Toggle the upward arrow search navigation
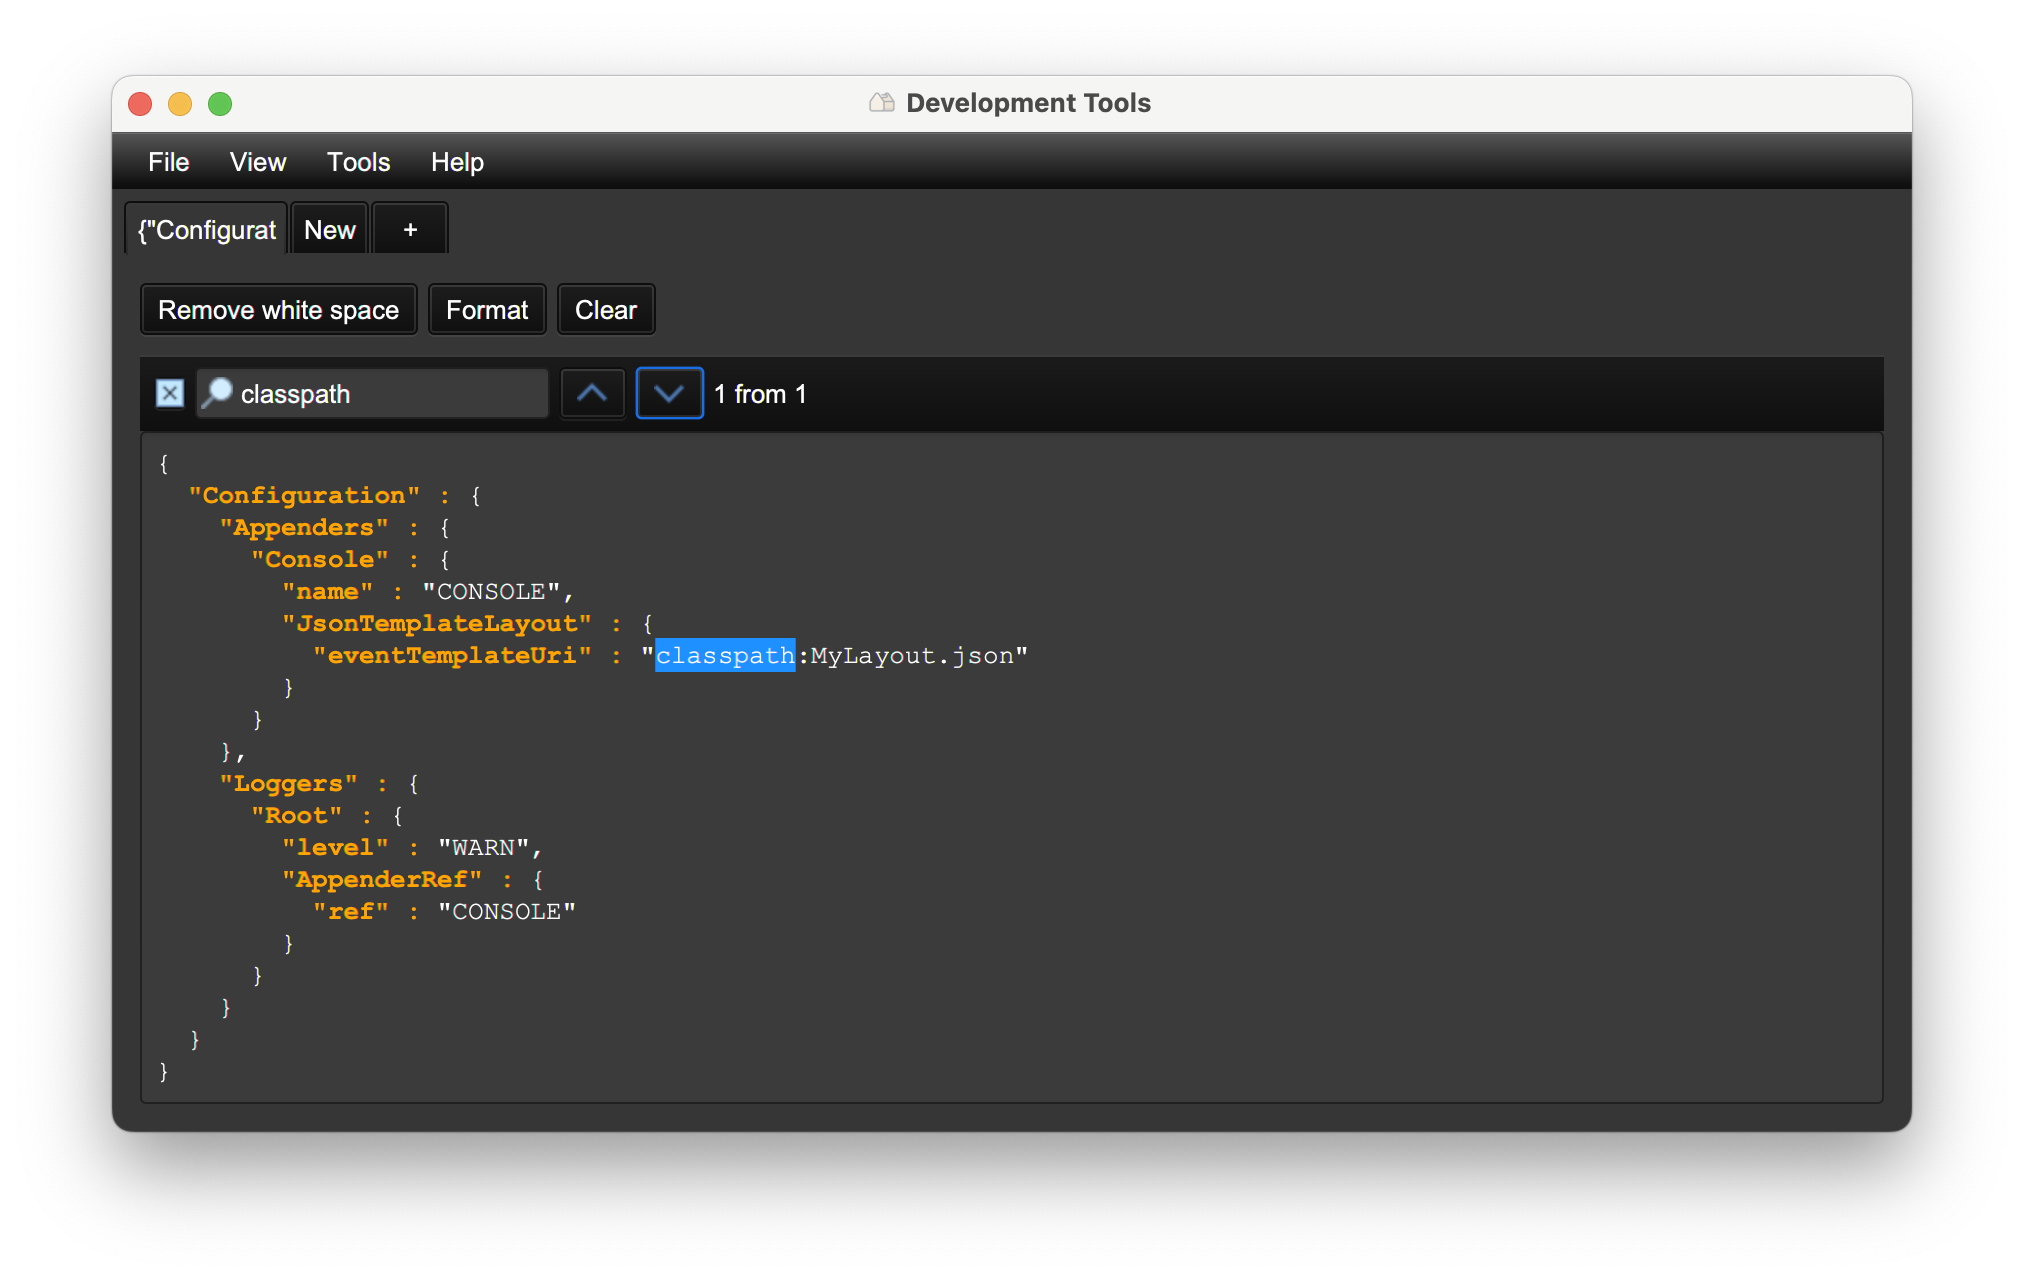The image size is (2024, 1280). [x=591, y=392]
